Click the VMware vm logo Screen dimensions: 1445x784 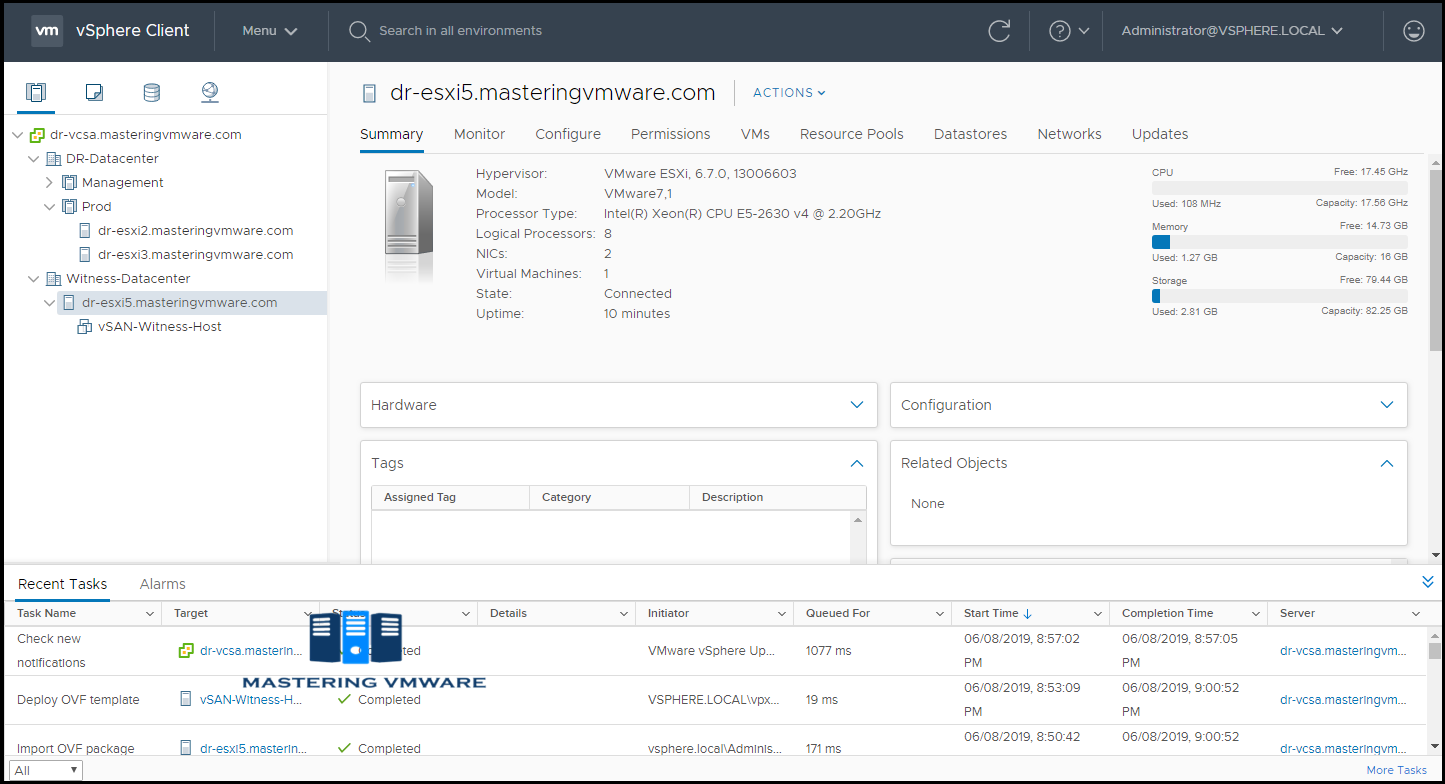(x=48, y=30)
